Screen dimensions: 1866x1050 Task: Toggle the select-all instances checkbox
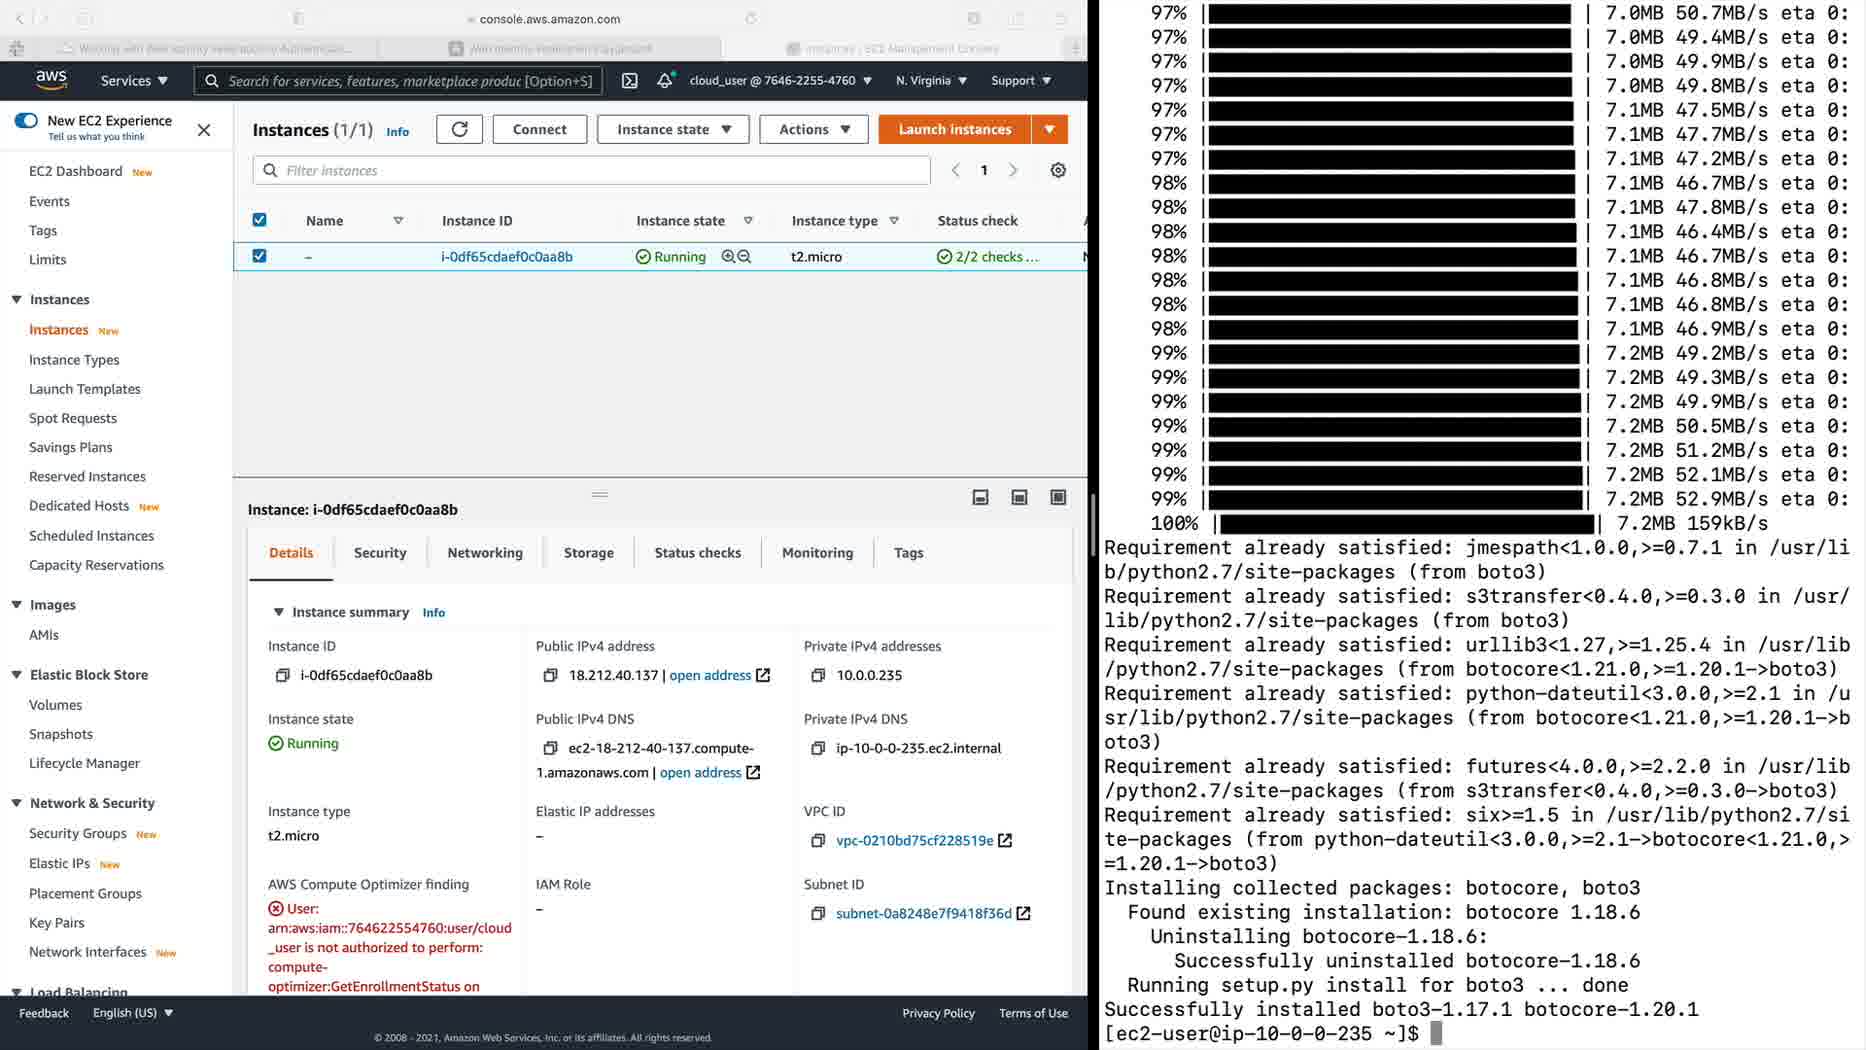(259, 220)
